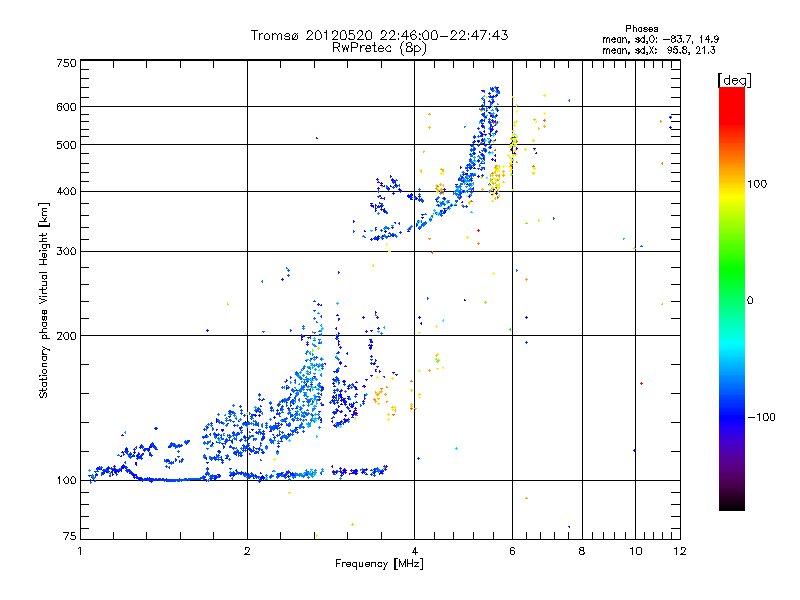Click the y-axis tick label '400'
The width and height of the screenshot is (800, 600).
(x=67, y=192)
